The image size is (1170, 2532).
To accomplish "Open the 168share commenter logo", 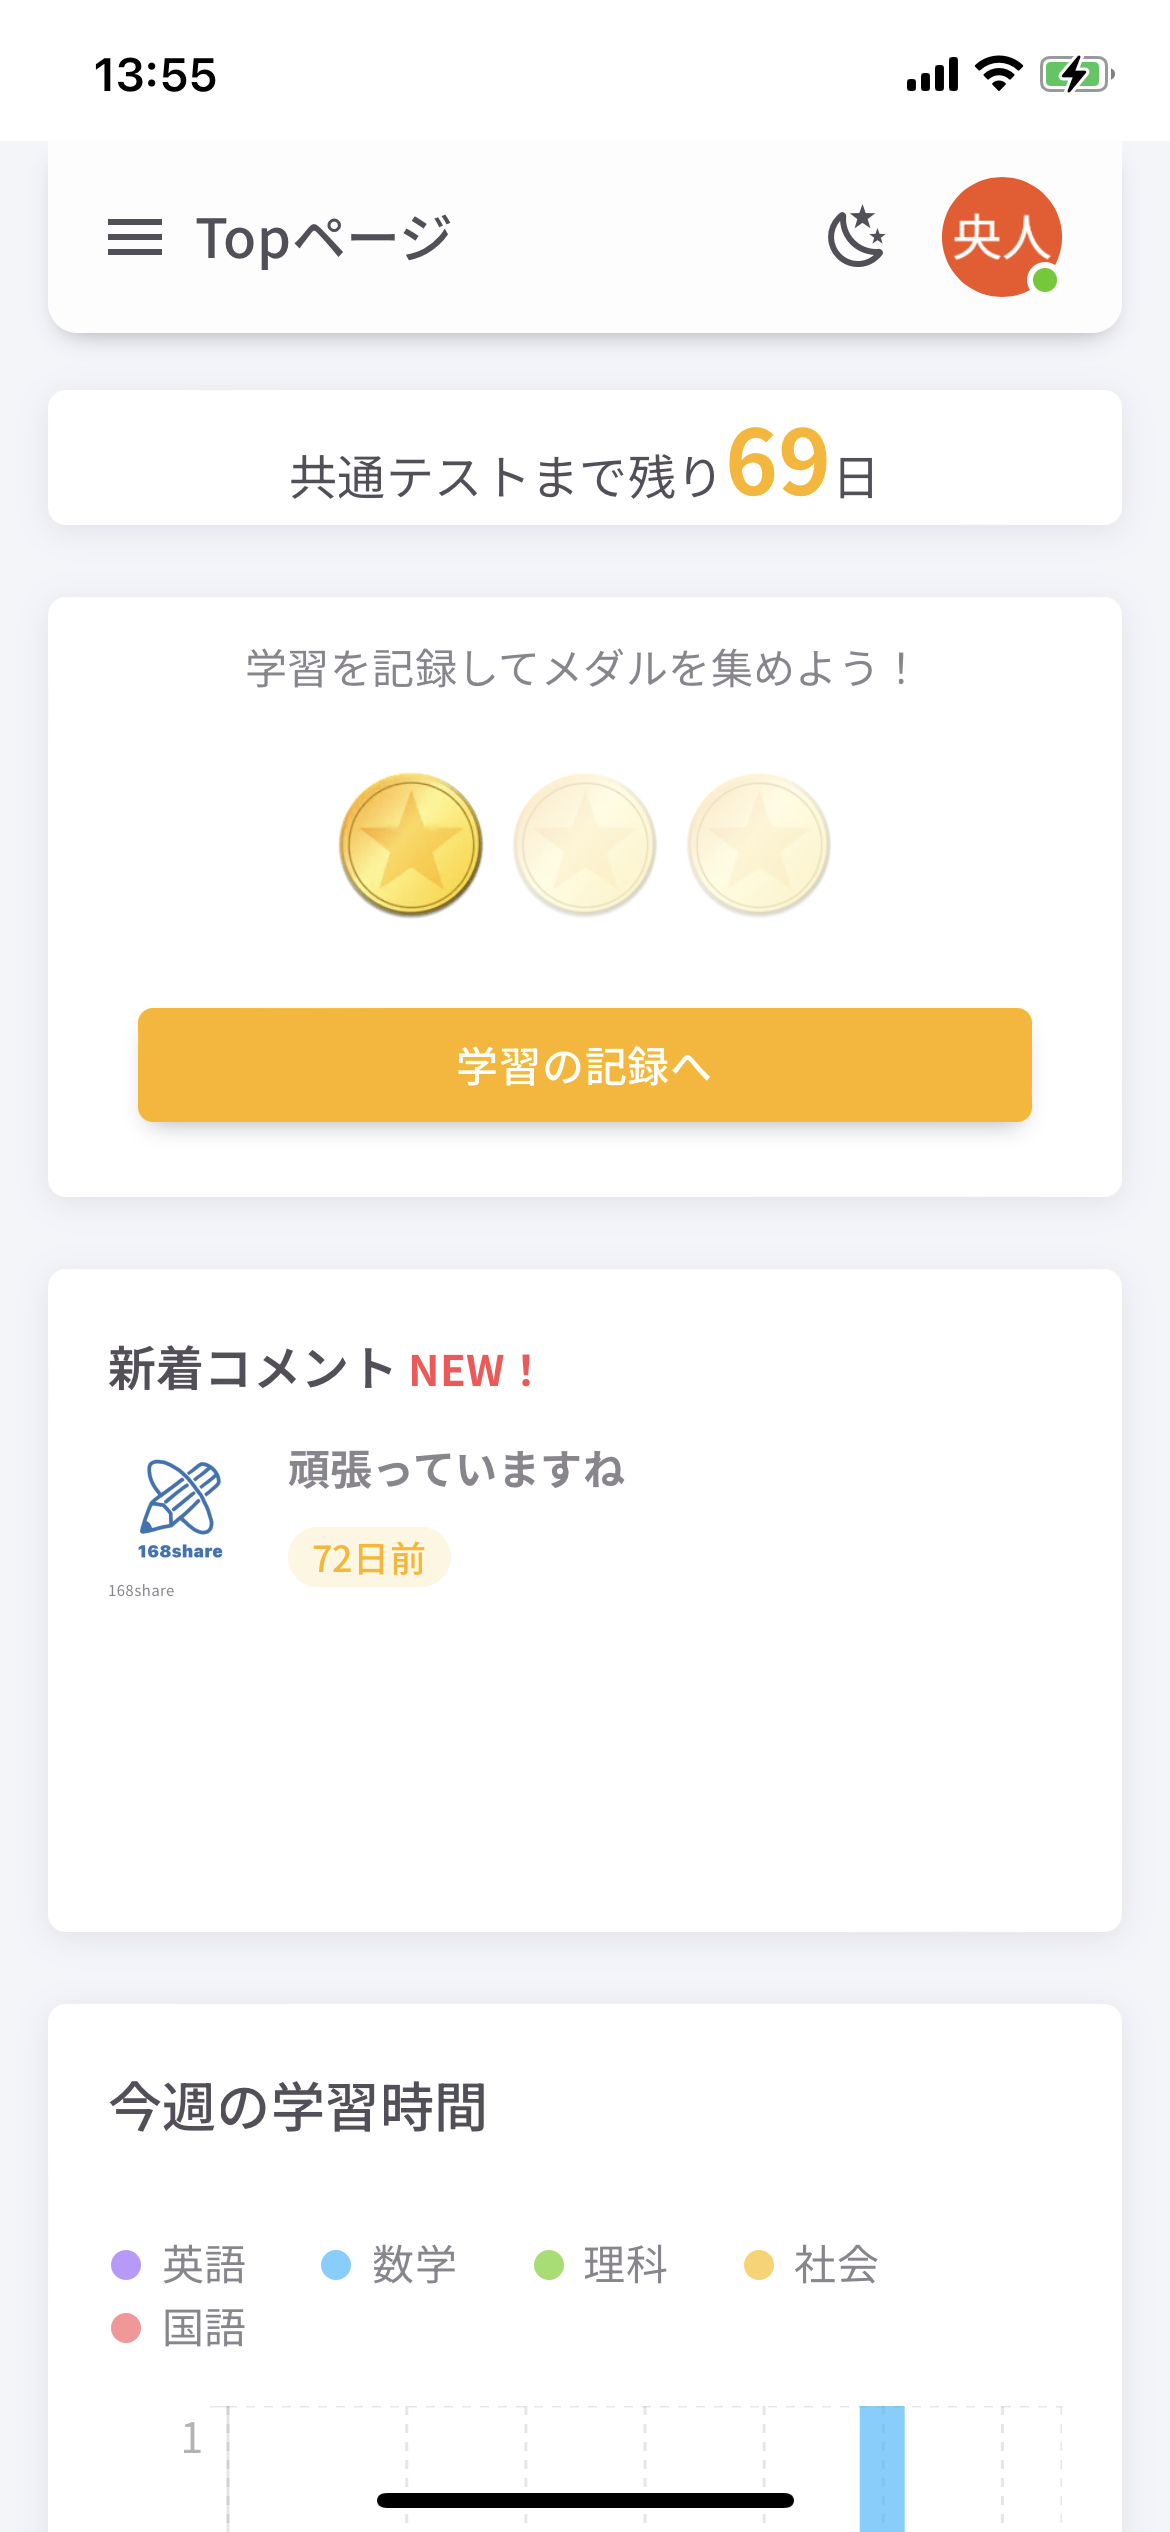I will (x=180, y=1509).
